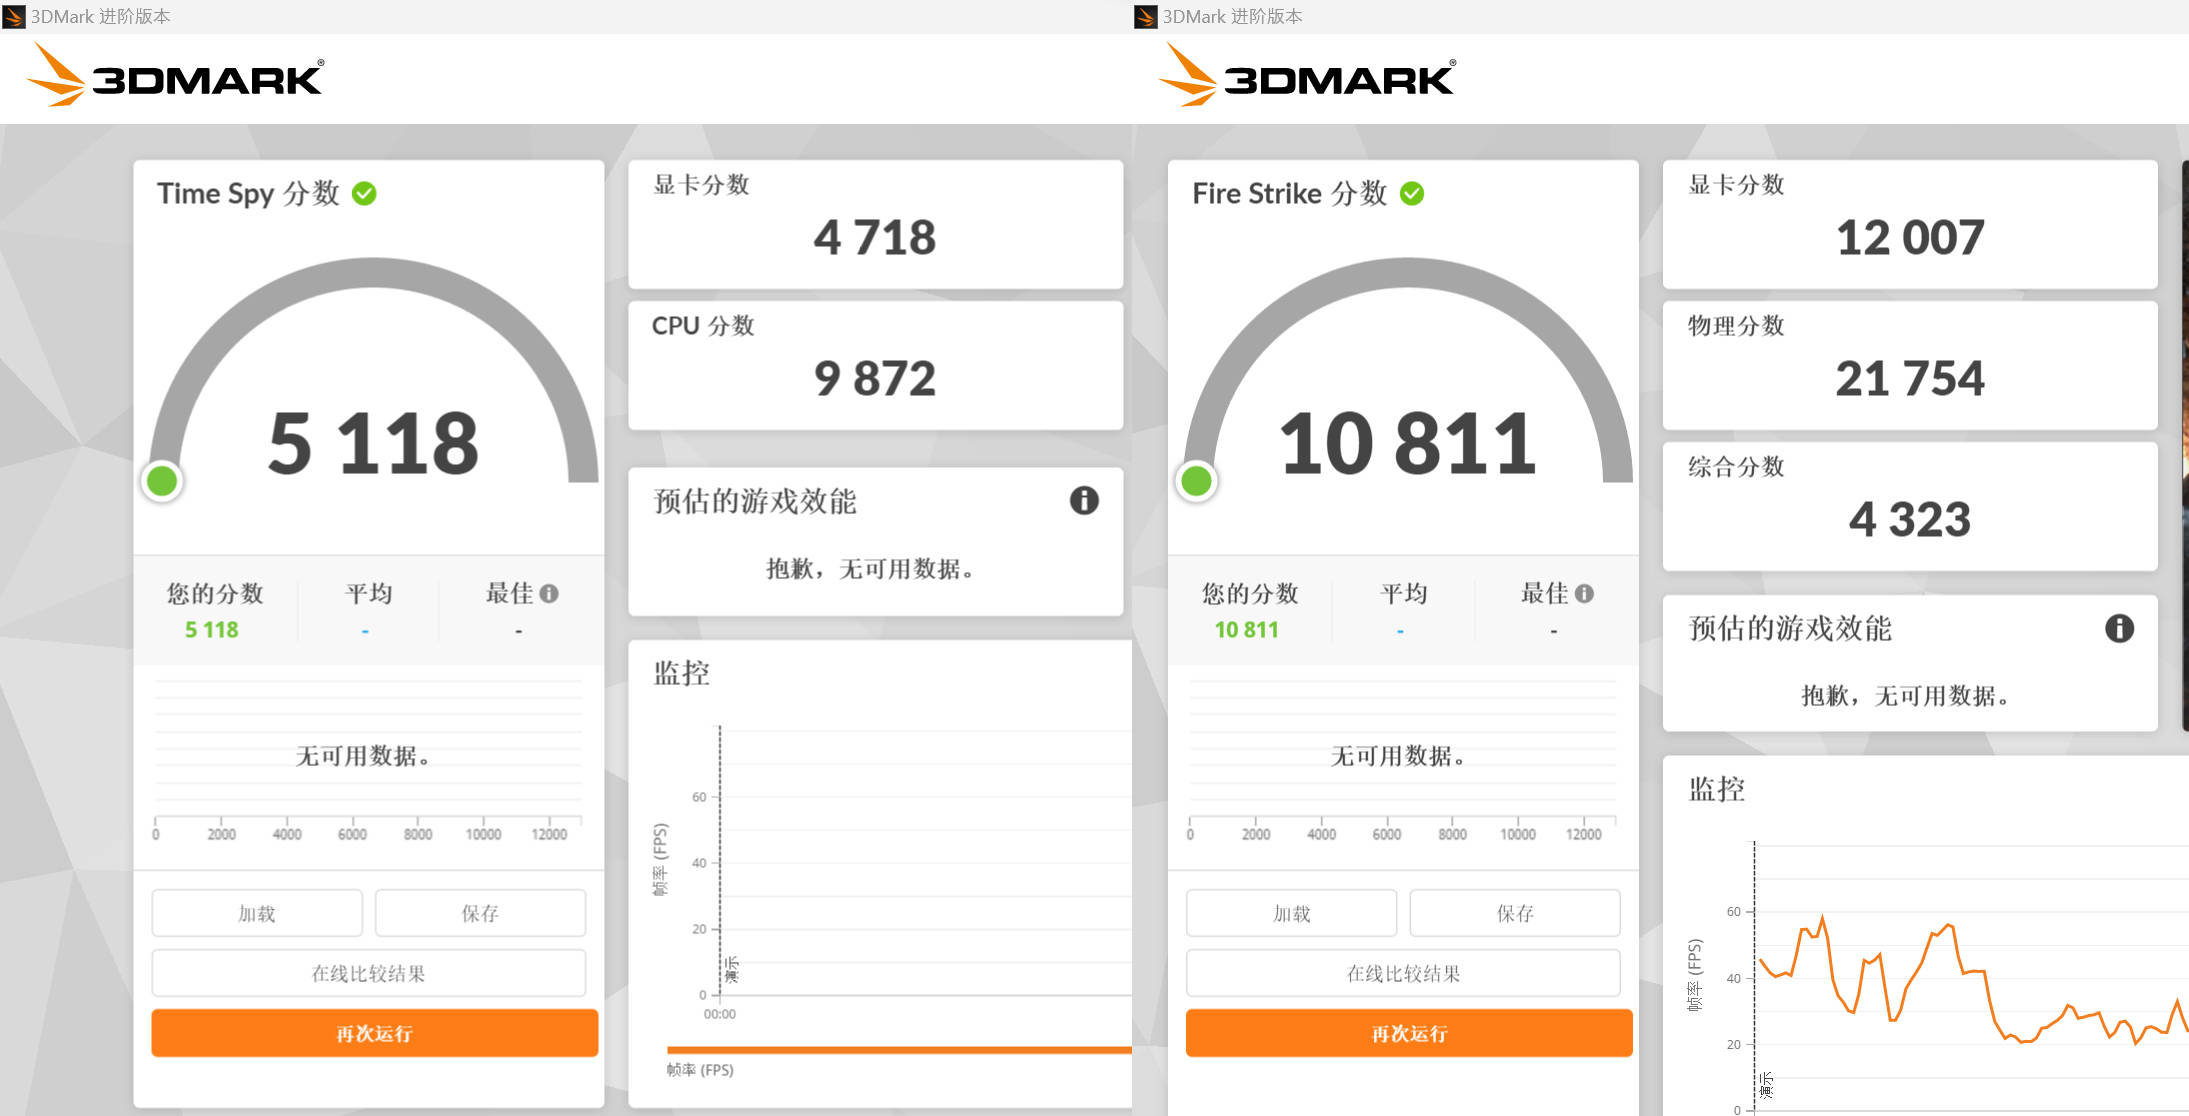Select Time Spy CPU score 9 872
Screen dimensions: 2189x1116
point(875,379)
